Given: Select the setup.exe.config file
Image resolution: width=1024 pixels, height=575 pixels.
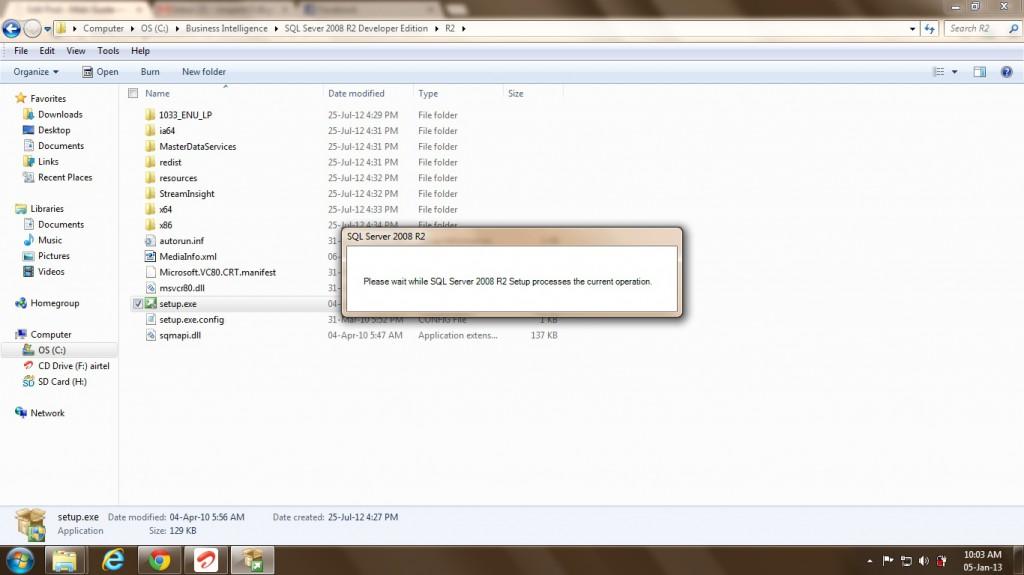Looking at the screenshot, I should coord(191,320).
